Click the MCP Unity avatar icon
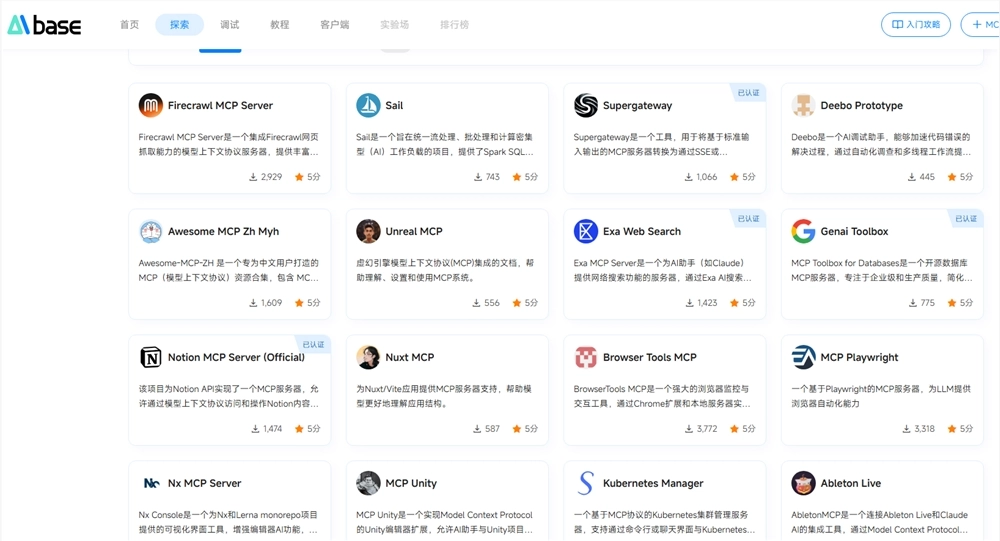This screenshot has height=541, width=1000. coord(368,483)
